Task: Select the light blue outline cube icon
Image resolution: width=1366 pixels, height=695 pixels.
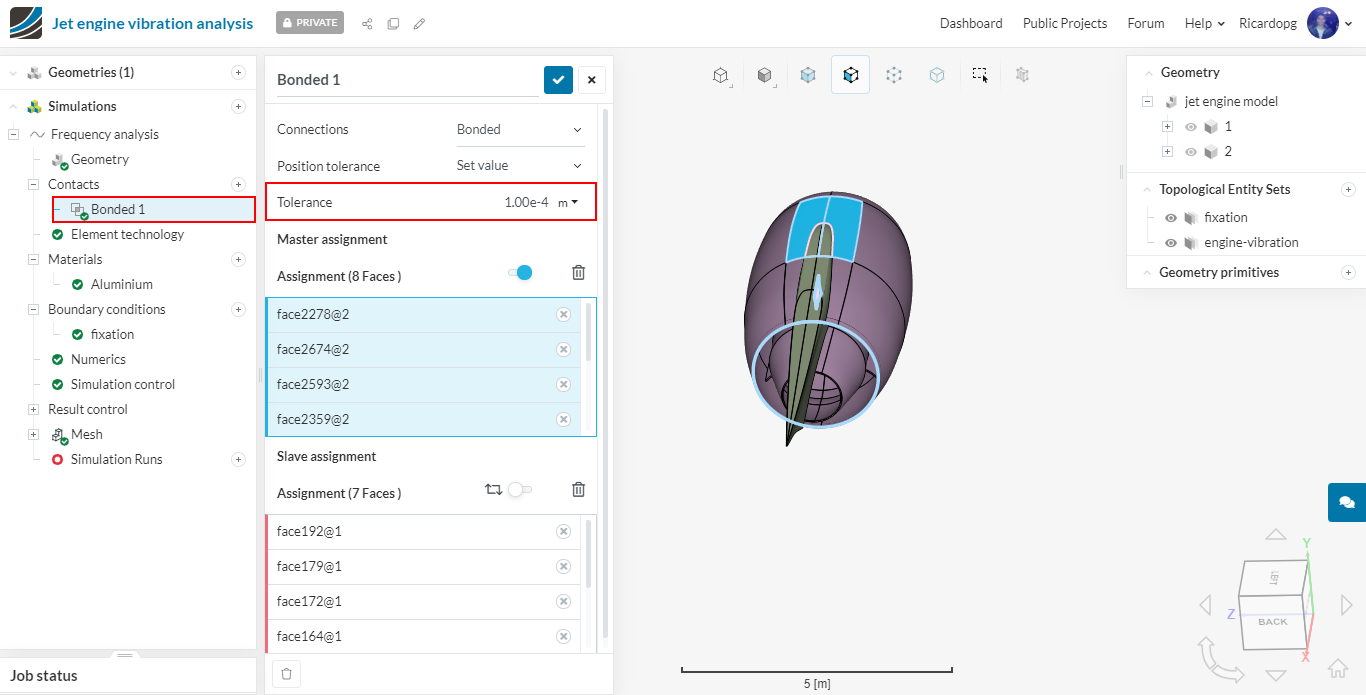Action: (937, 75)
